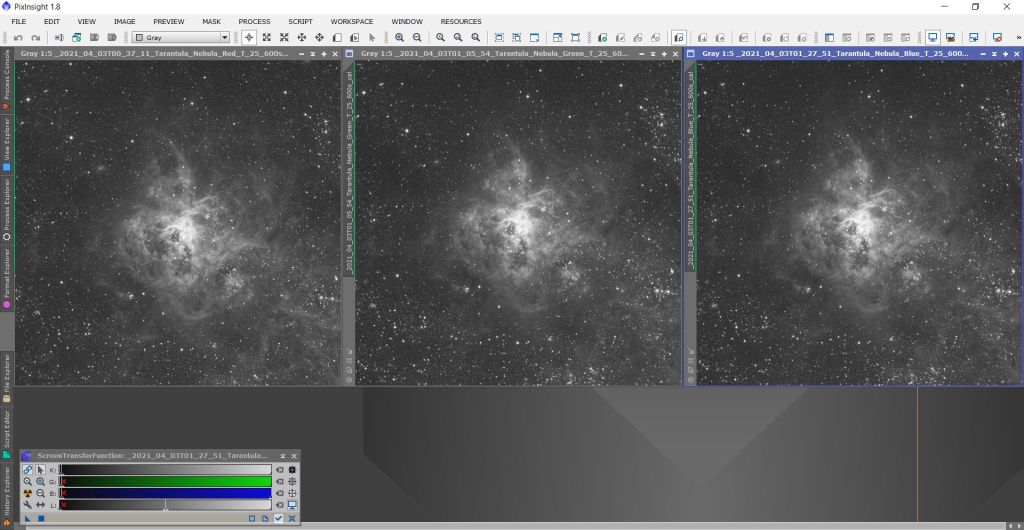Open the SCRIPT menu

(300, 21)
